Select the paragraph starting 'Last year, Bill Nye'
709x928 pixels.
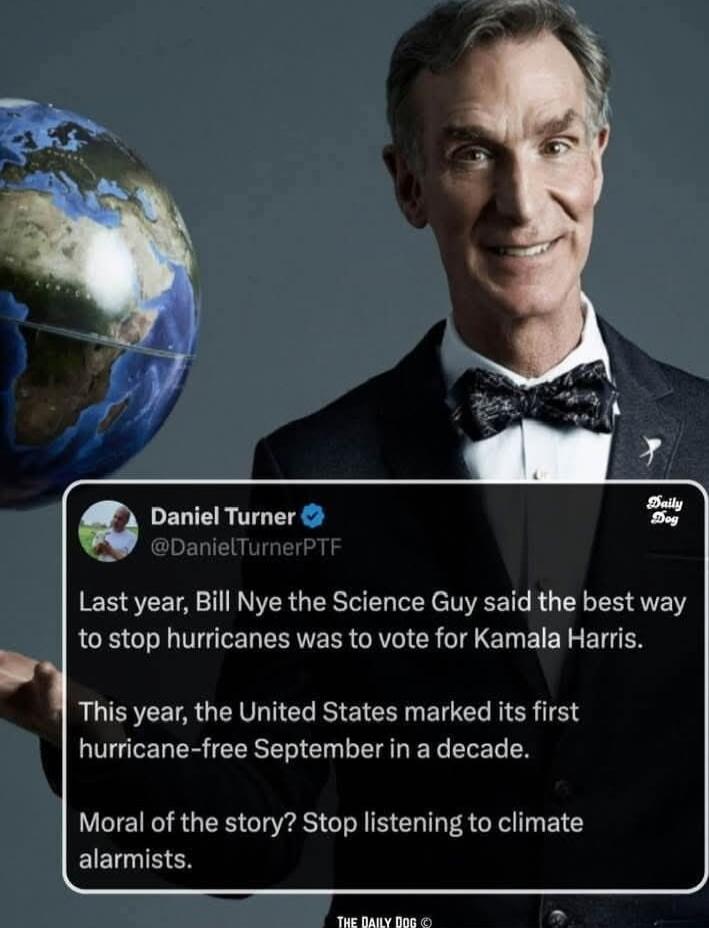click(x=382, y=621)
